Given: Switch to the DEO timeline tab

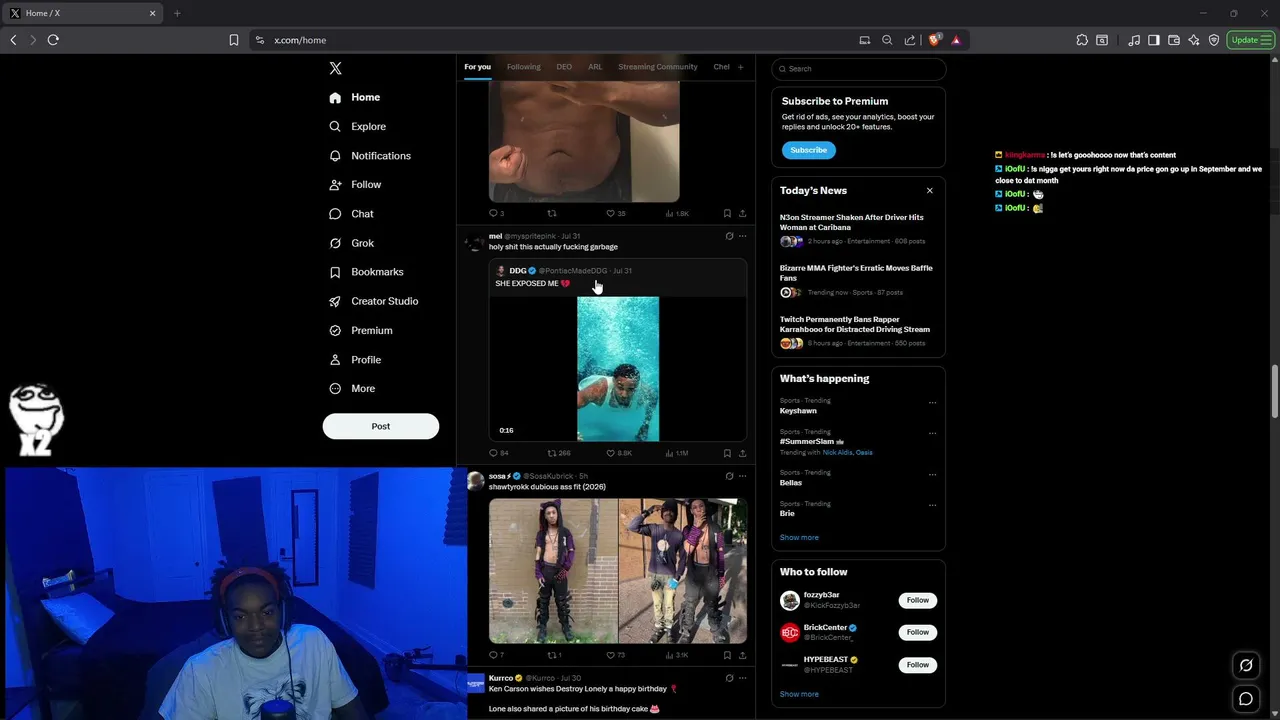Looking at the screenshot, I should 564,67.
